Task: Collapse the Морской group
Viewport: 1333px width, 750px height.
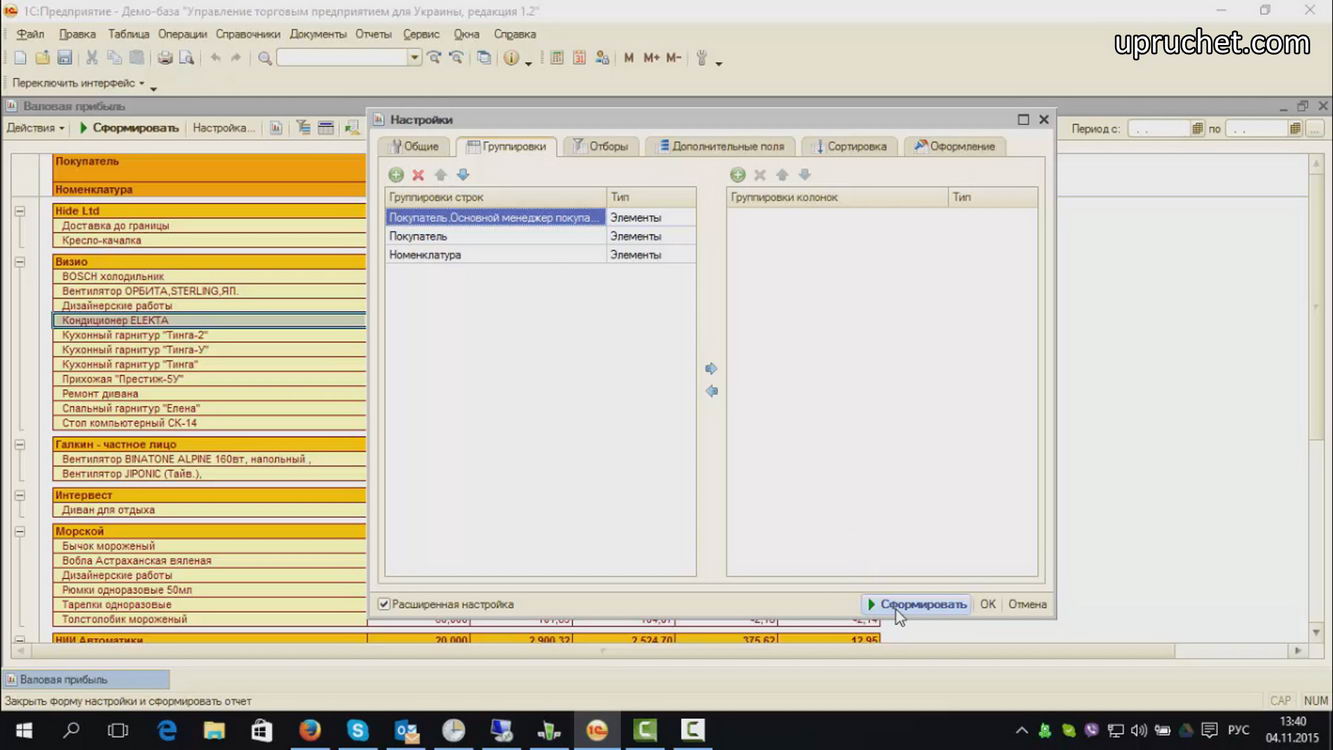Action: point(19,531)
